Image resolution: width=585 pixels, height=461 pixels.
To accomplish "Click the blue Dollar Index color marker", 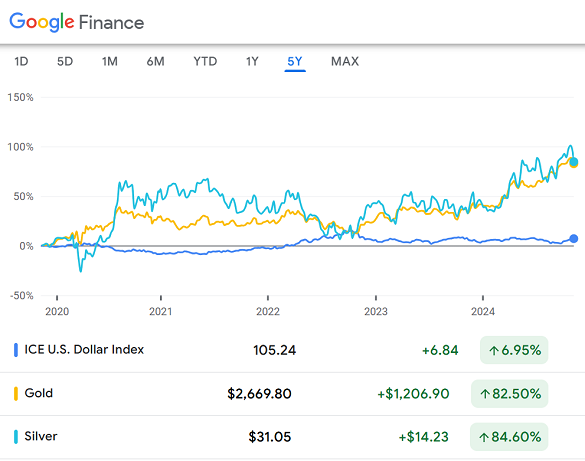I will tap(16, 350).
